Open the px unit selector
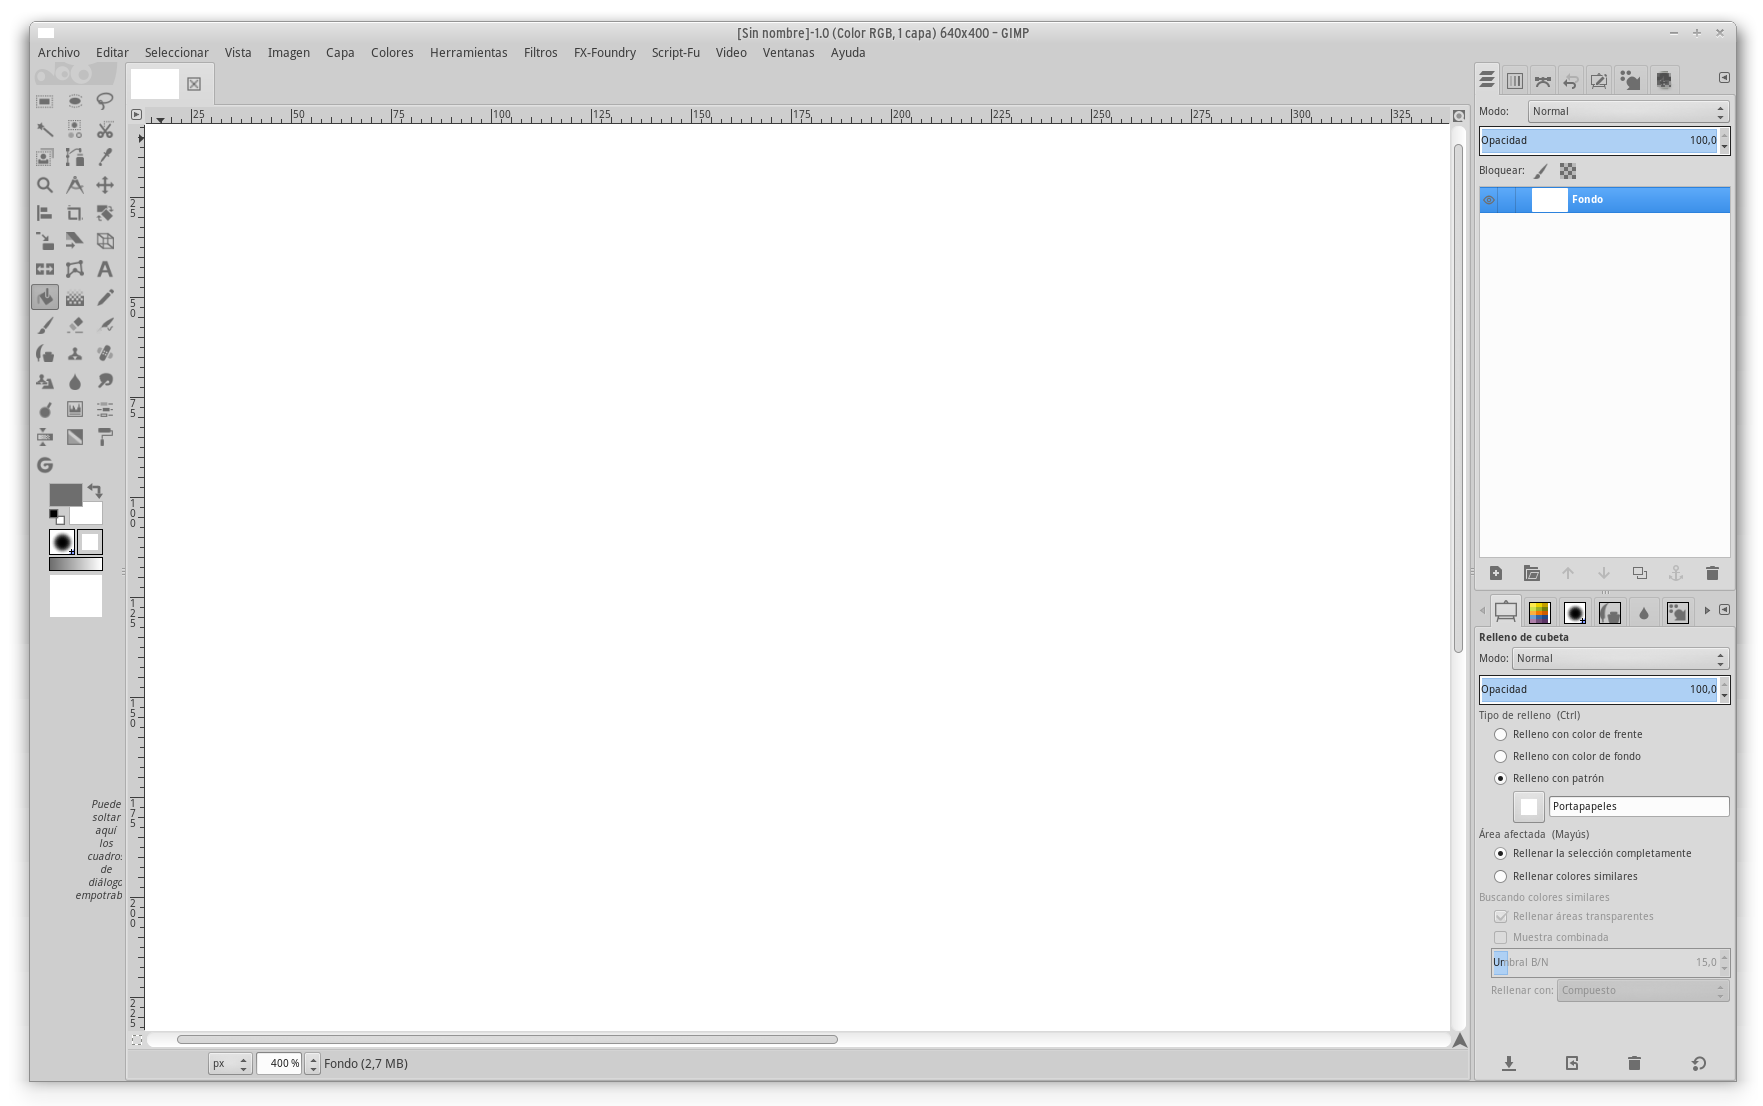The width and height of the screenshot is (1763, 1106). point(229,1063)
